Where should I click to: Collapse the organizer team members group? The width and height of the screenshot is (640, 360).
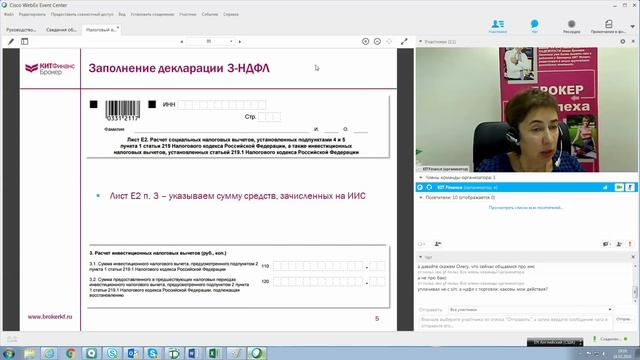421,178
